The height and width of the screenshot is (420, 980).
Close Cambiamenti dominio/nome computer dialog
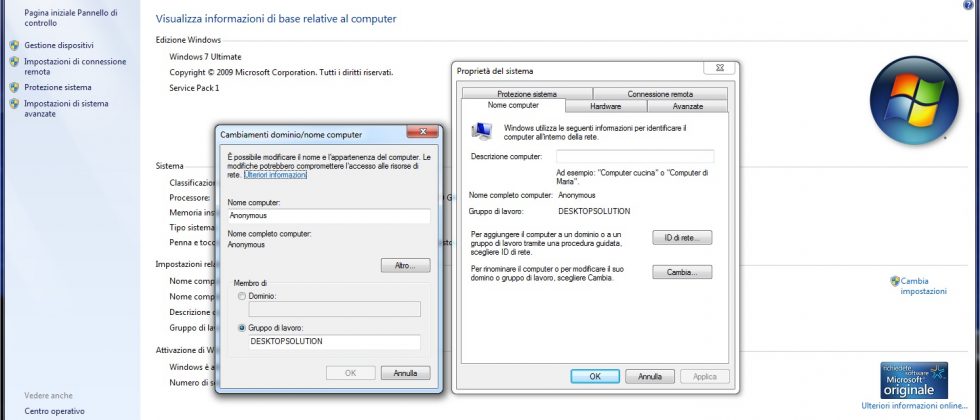pyautogui.click(x=422, y=131)
